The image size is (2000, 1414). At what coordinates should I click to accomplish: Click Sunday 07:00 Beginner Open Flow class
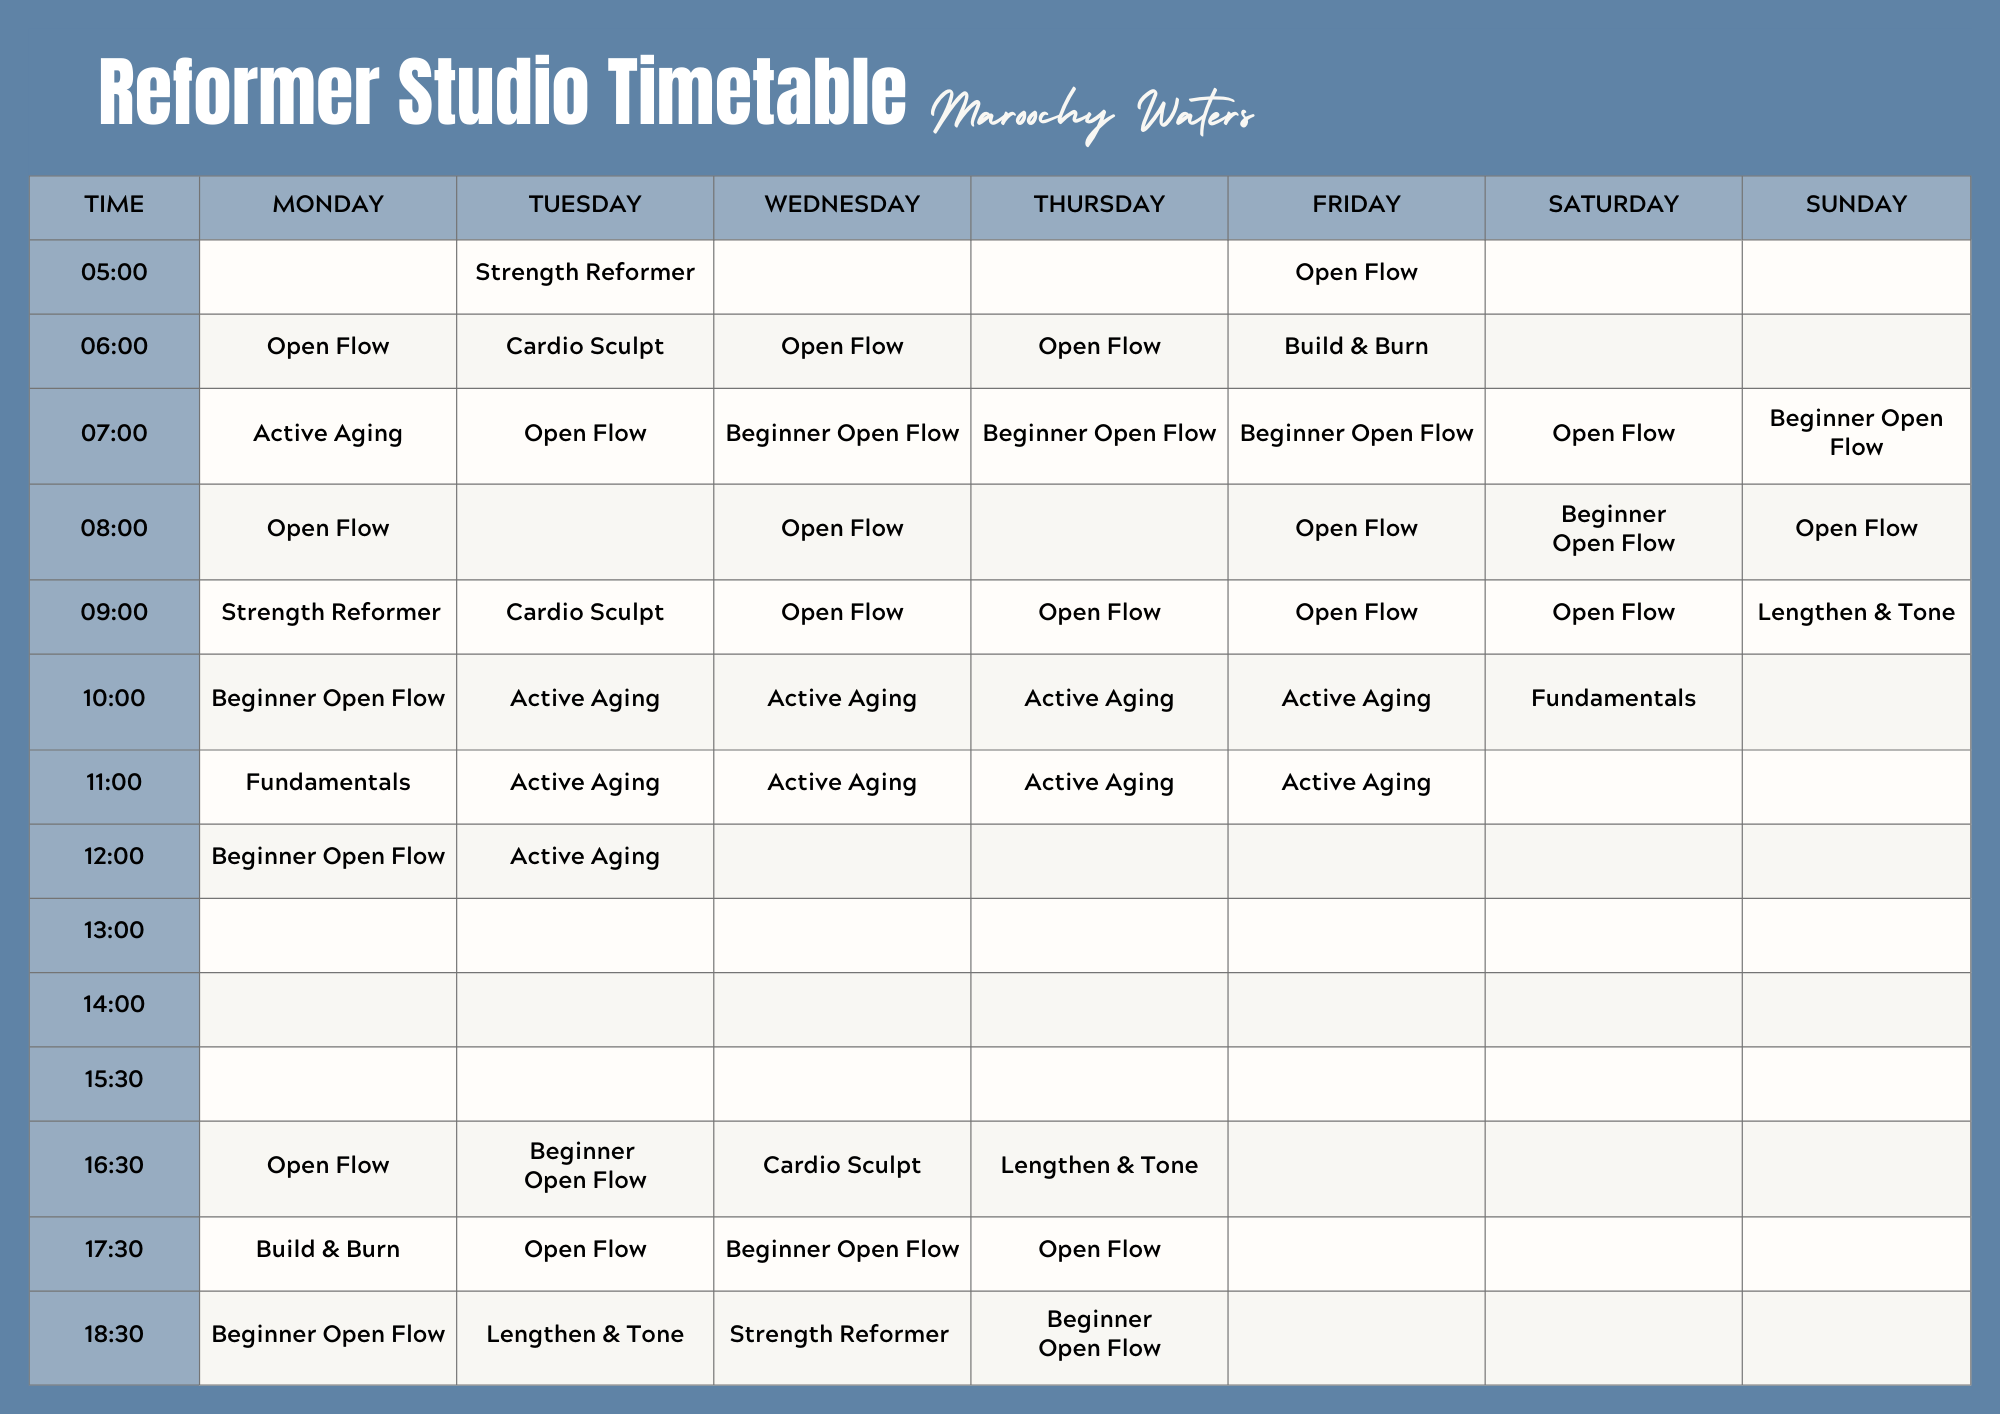click(1856, 432)
